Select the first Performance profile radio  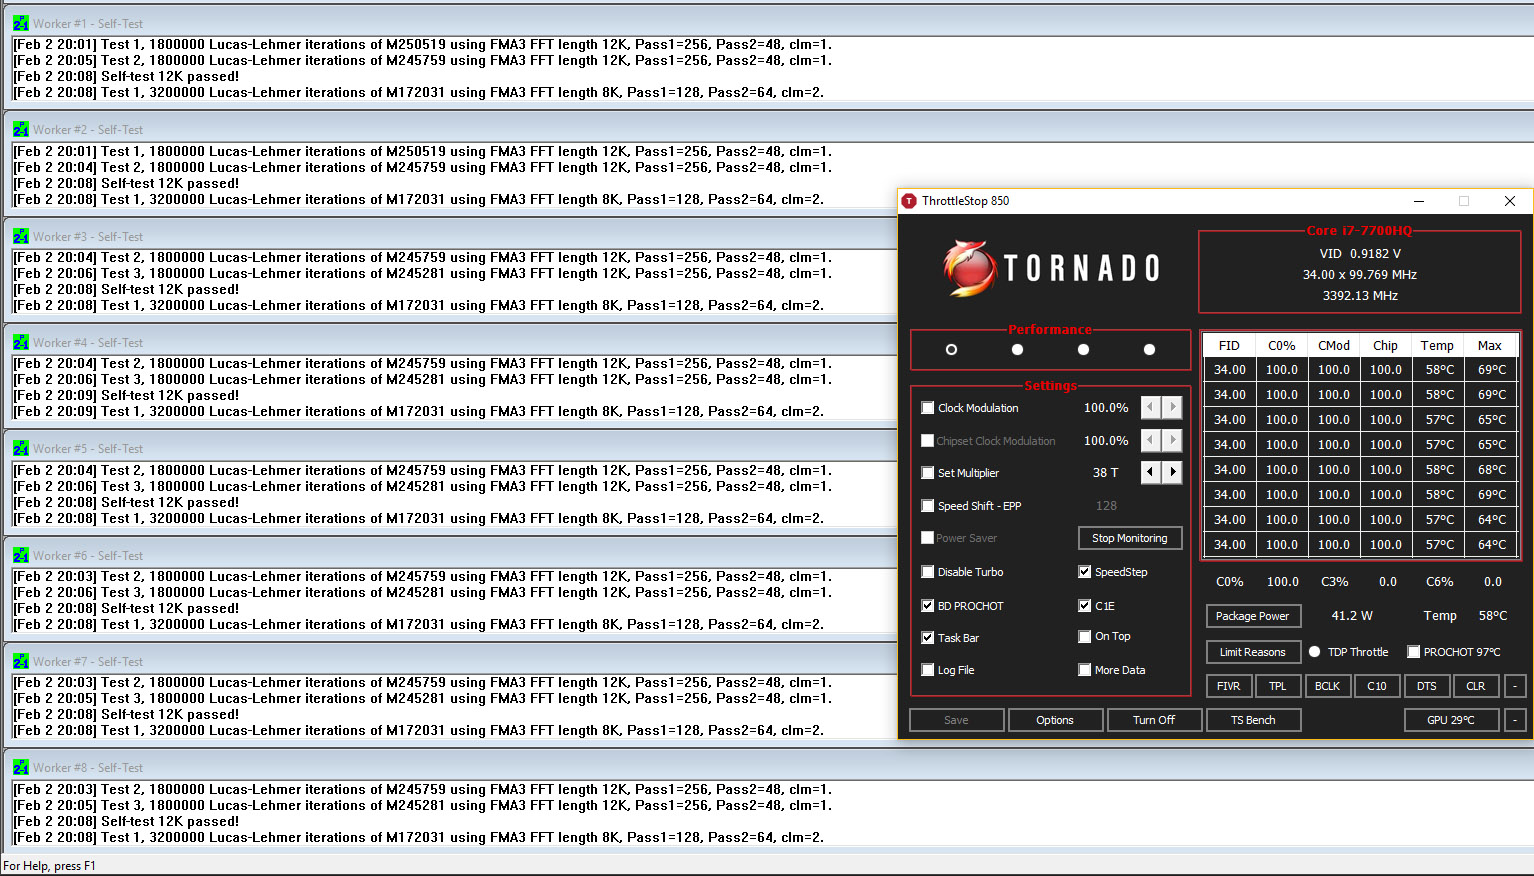(x=951, y=349)
